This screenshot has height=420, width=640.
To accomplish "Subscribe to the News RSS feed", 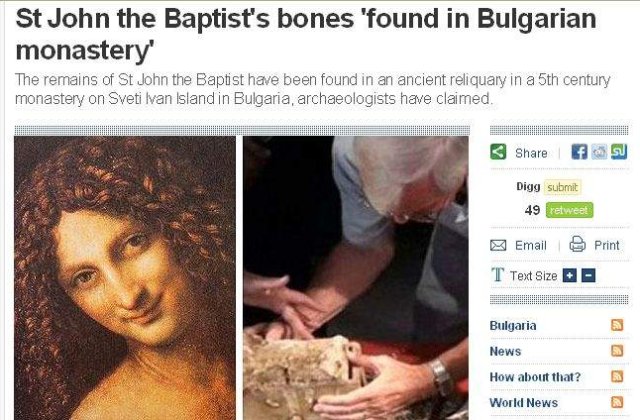I will click(x=617, y=351).
